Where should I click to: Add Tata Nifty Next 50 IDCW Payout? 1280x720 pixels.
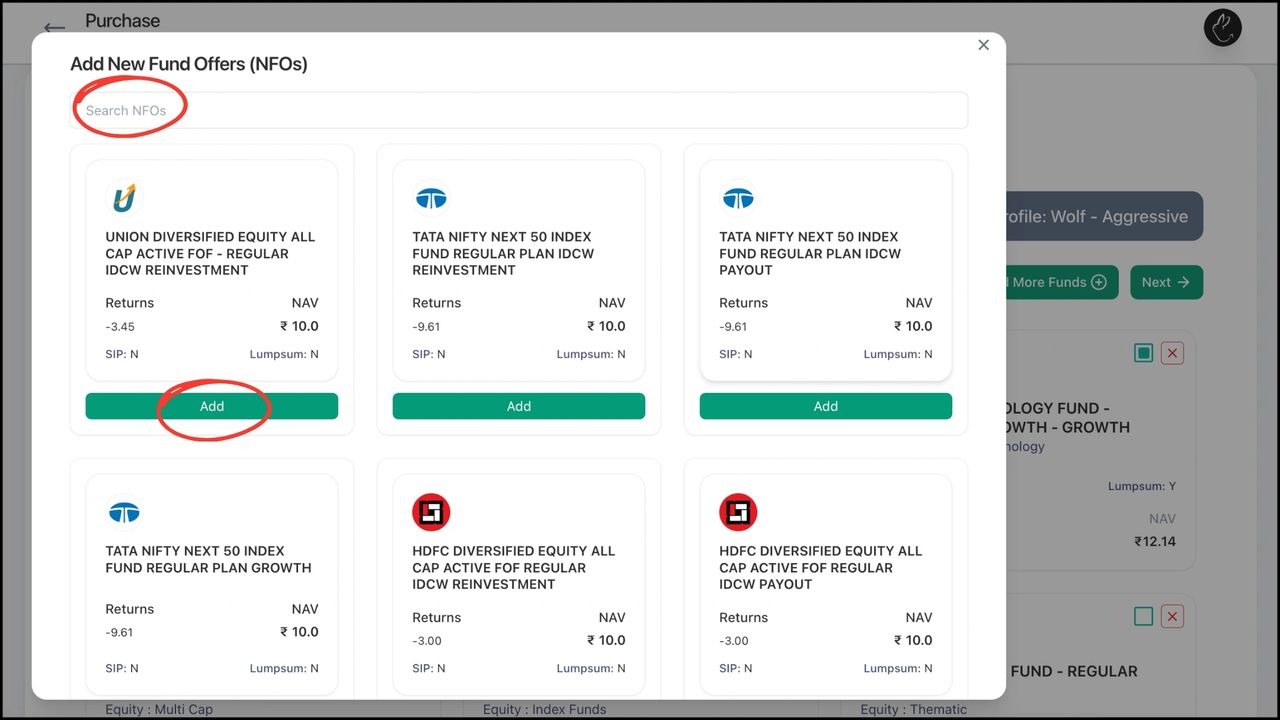pyautogui.click(x=825, y=406)
